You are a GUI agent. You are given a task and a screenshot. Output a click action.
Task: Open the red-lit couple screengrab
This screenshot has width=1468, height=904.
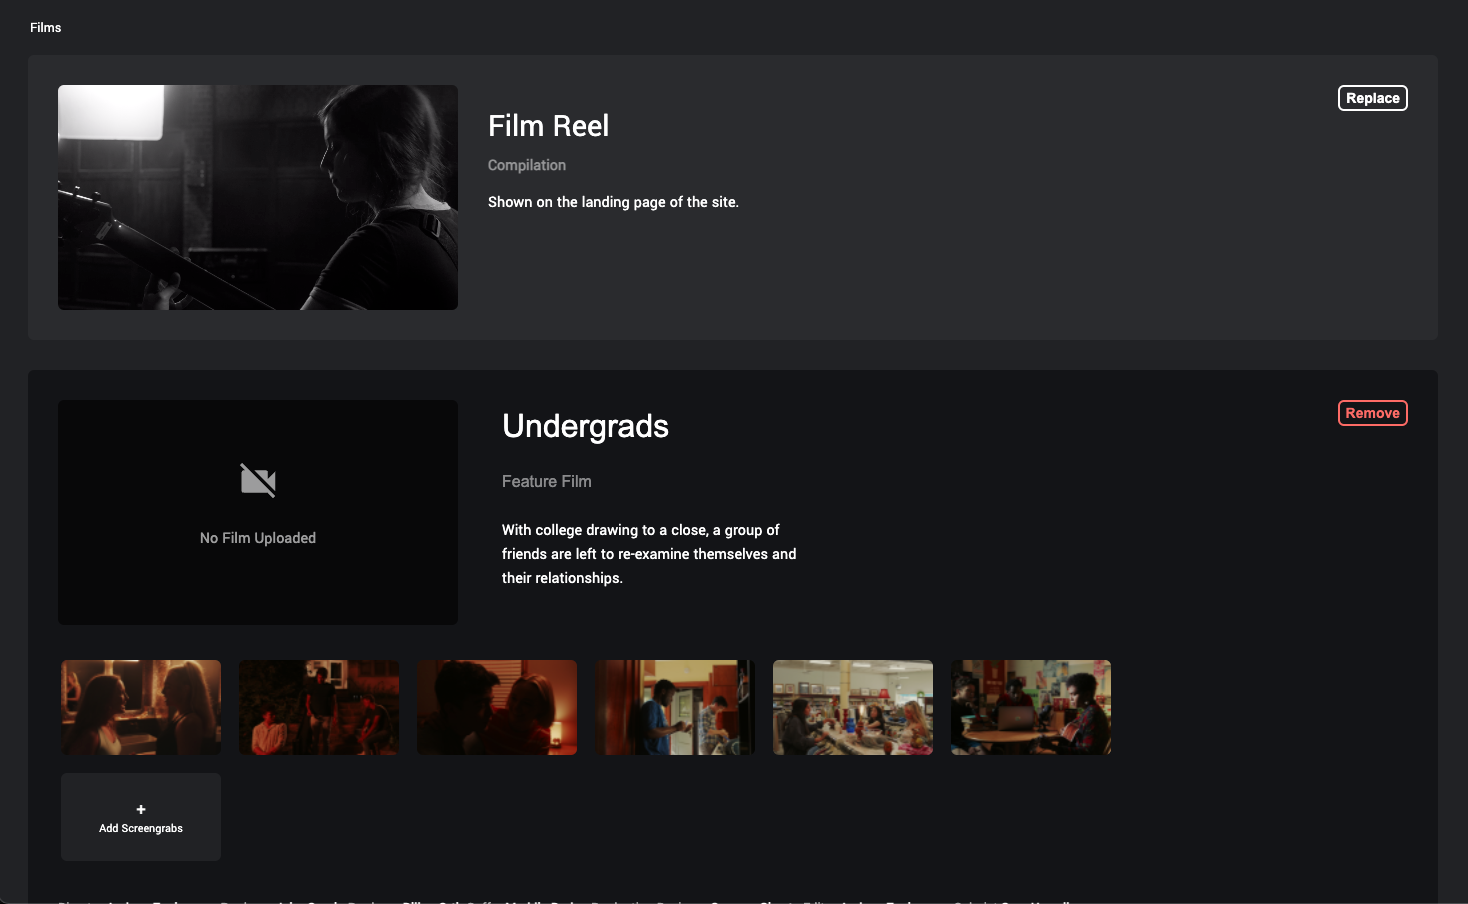click(x=496, y=707)
